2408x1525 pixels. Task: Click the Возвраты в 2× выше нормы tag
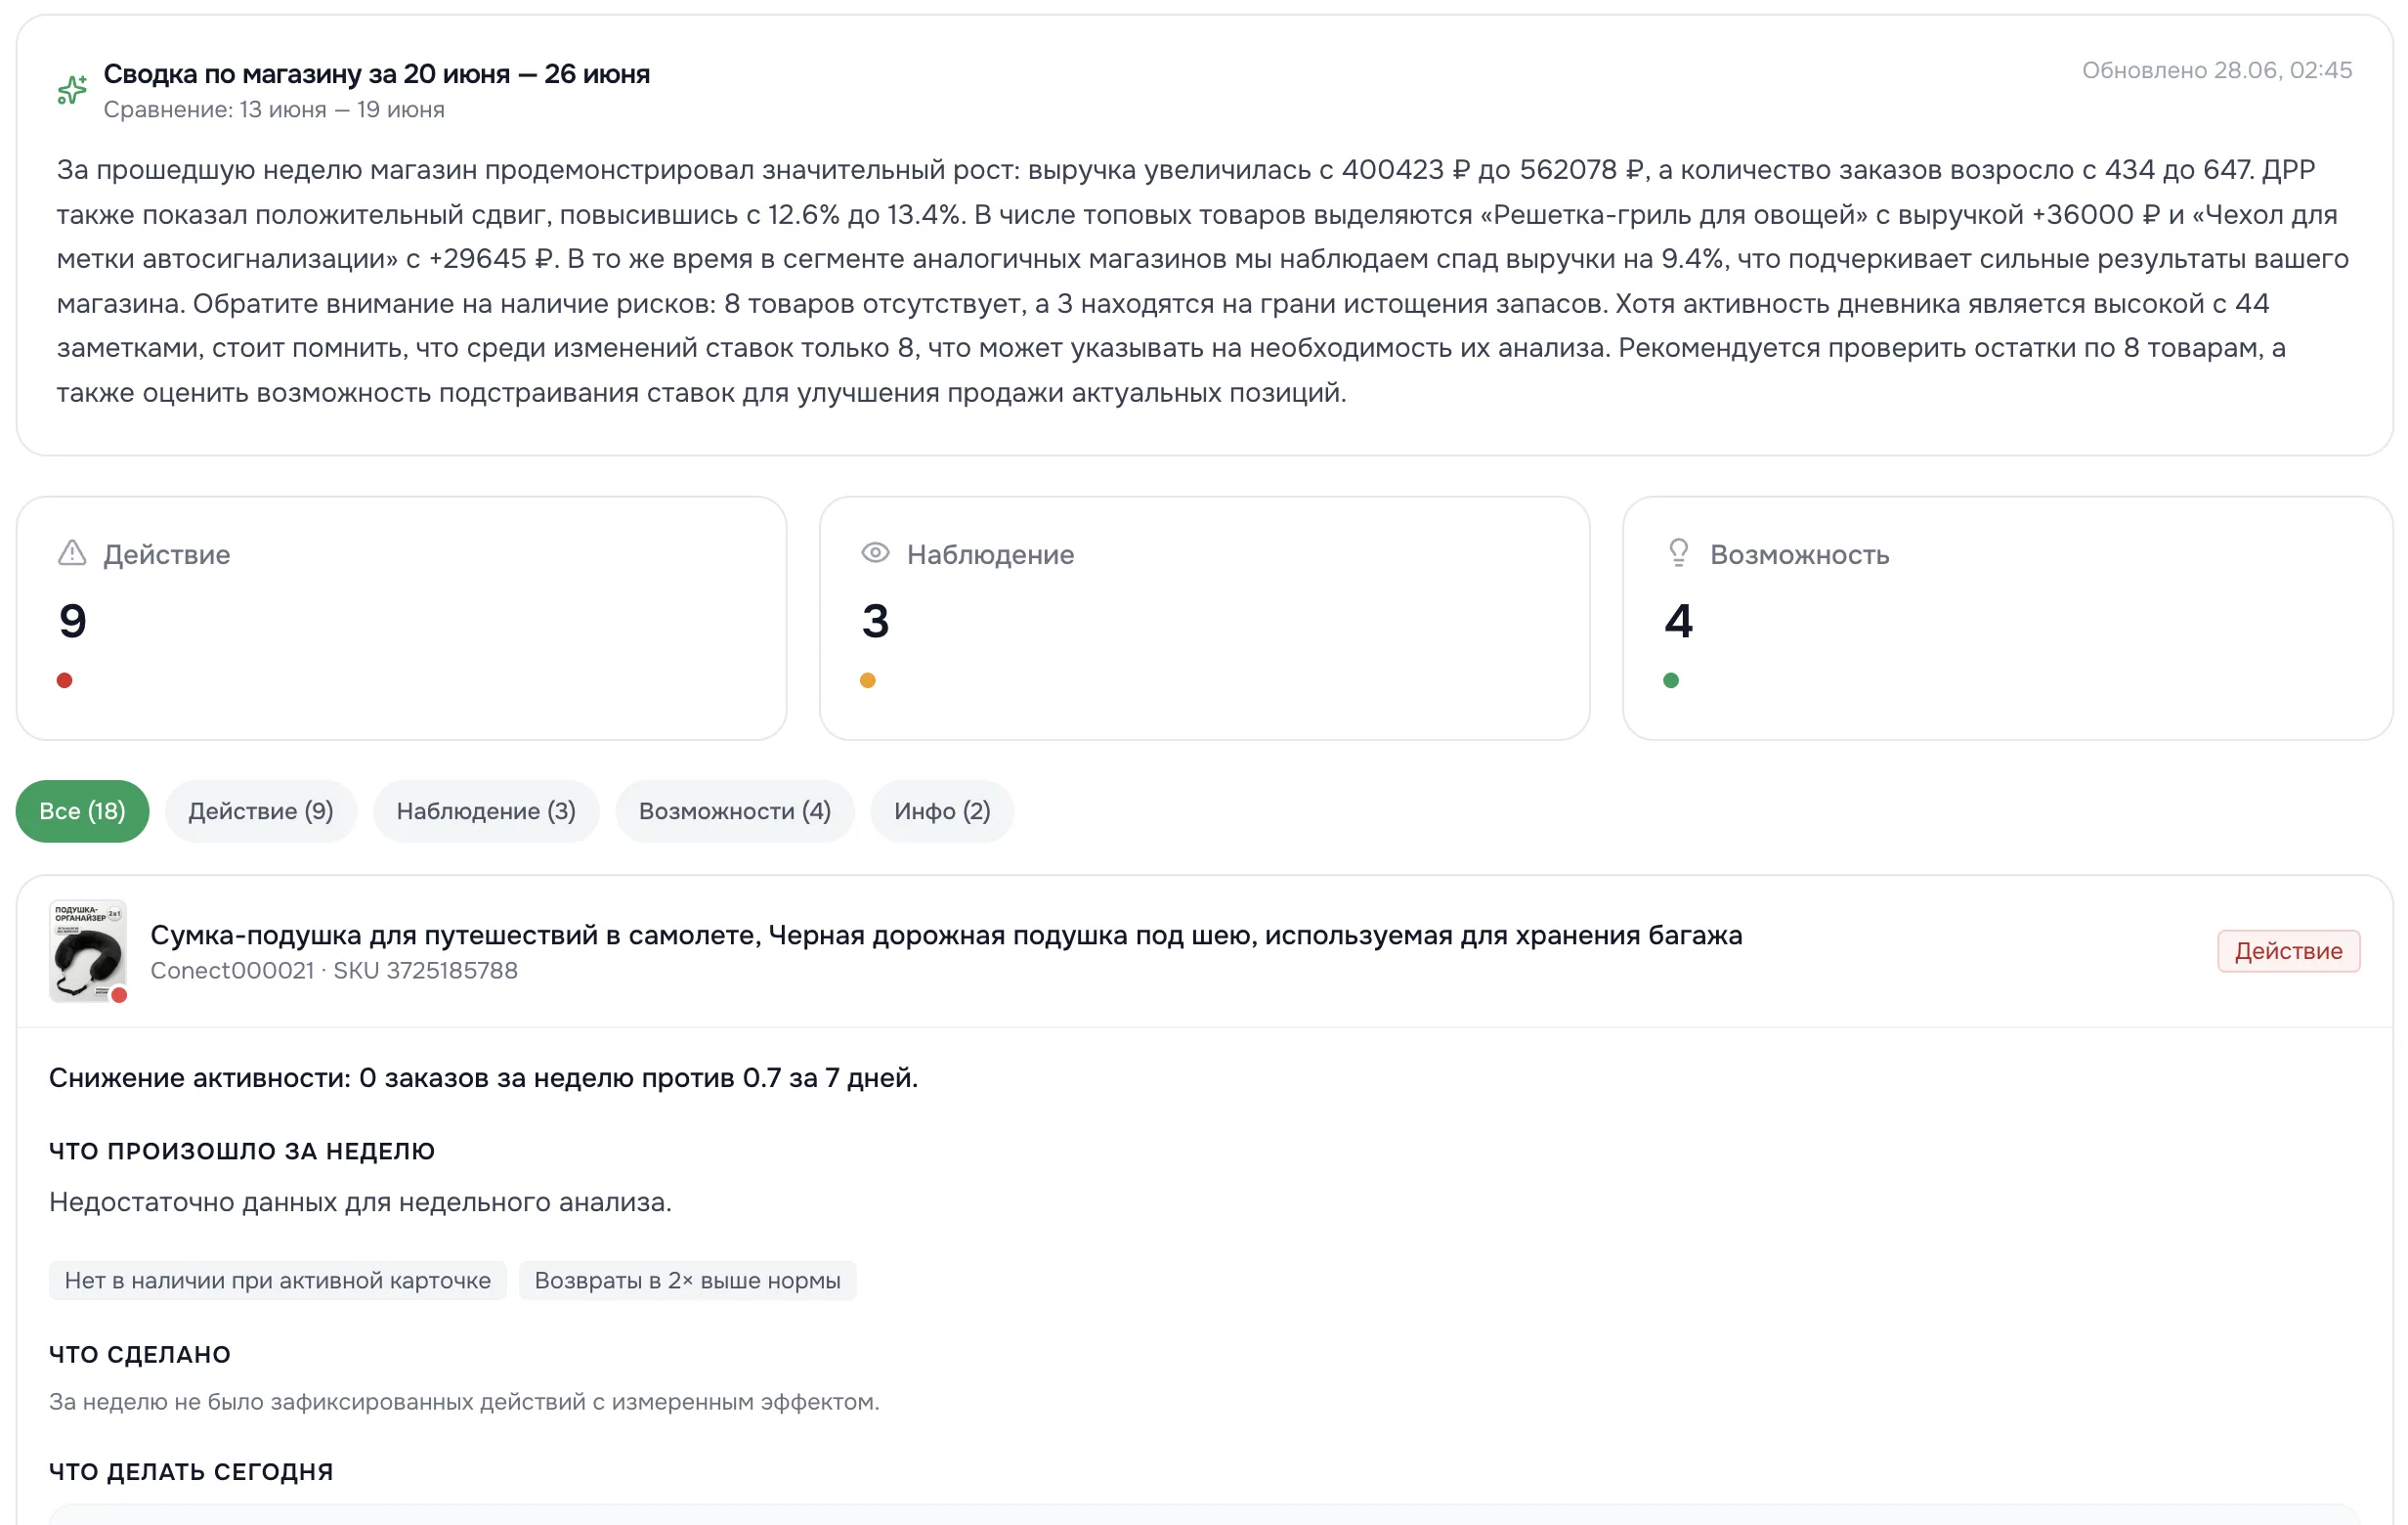coord(687,1281)
